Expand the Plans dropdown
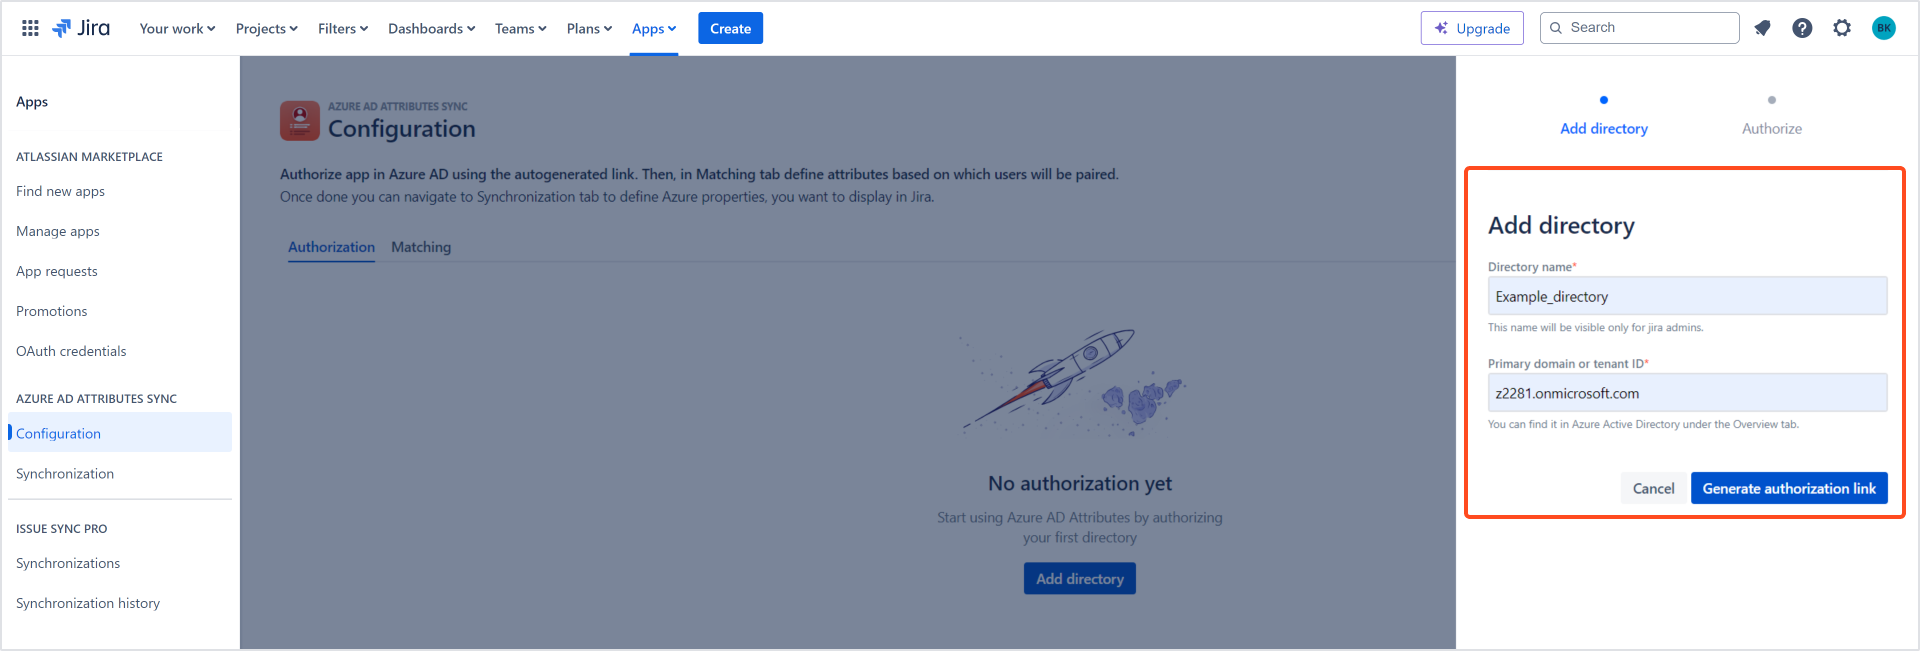Screen dimensions: 1920x651 pos(589,28)
